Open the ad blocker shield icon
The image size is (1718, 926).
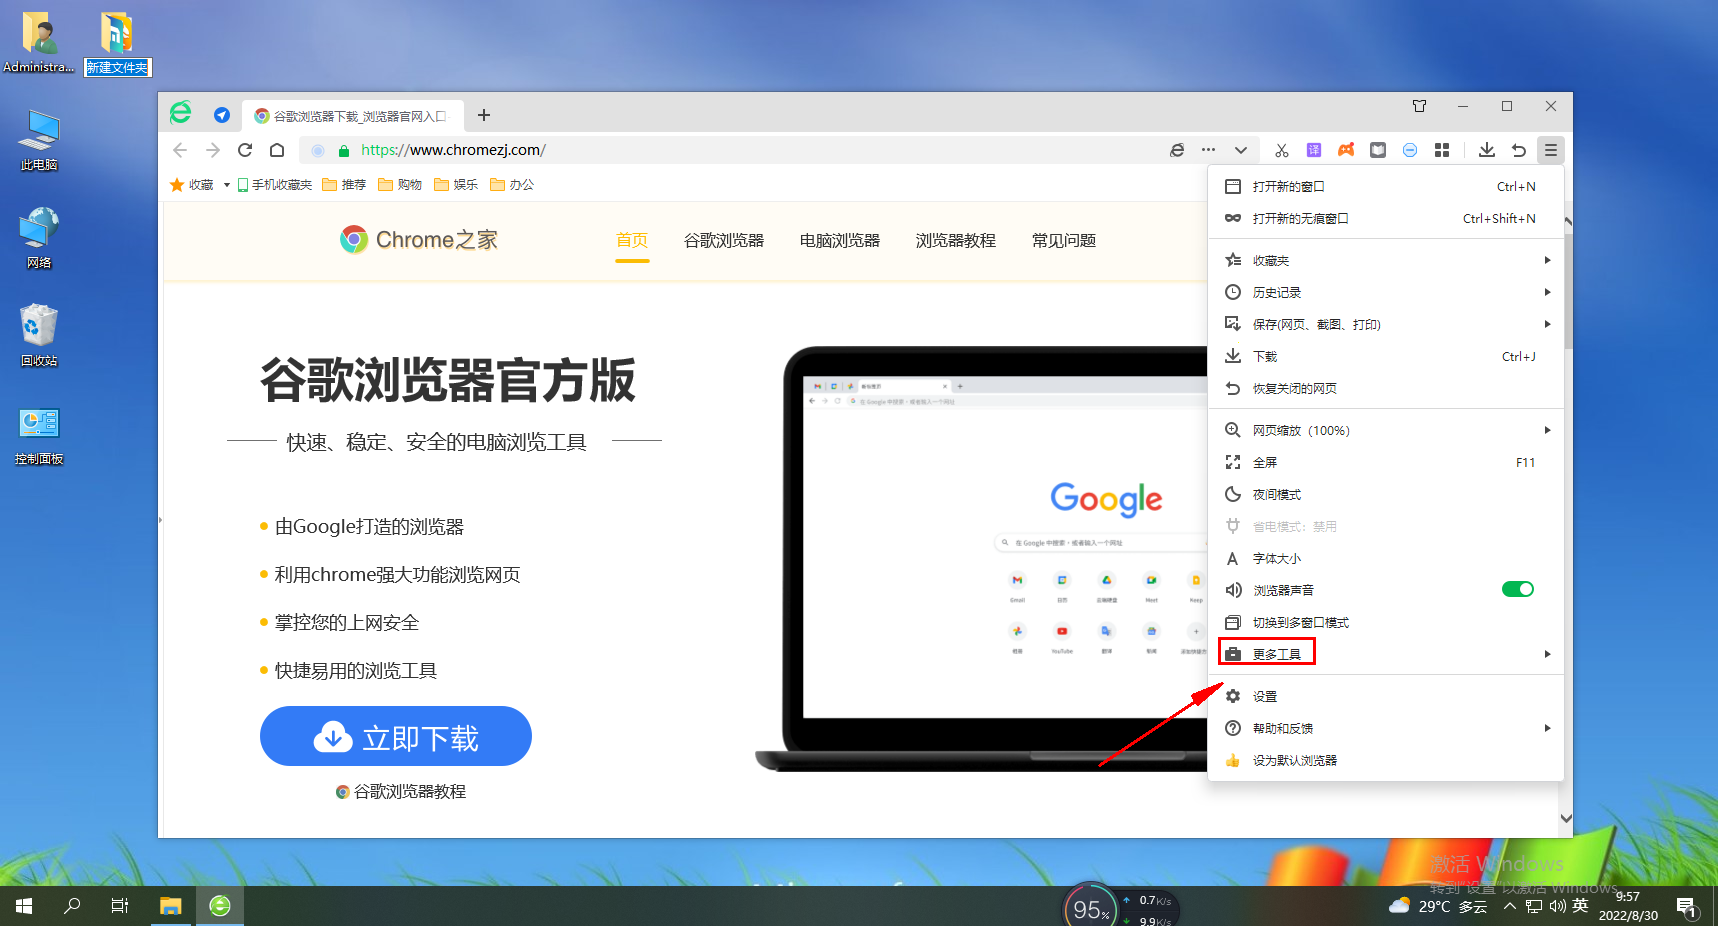pyautogui.click(x=1410, y=150)
